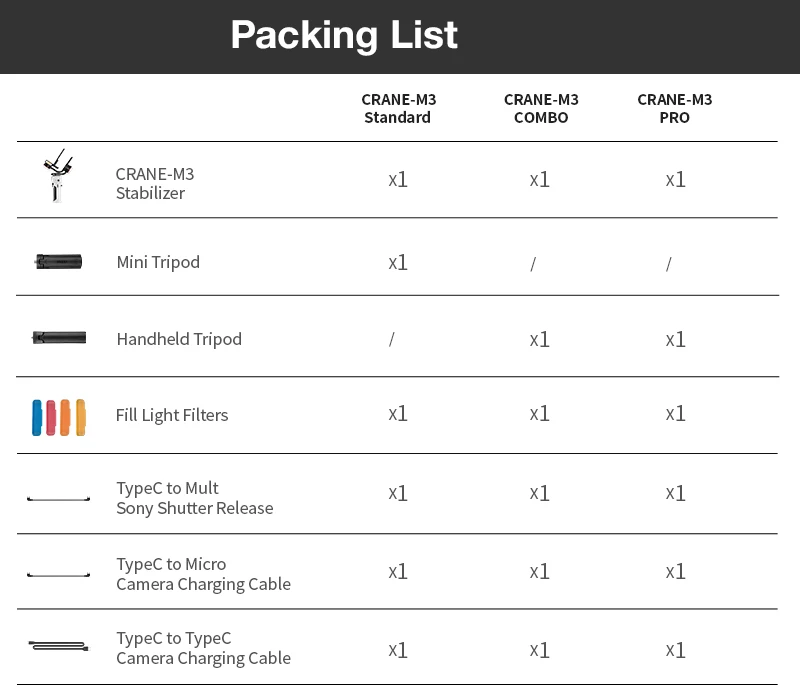Click the Handheld Tripod product icon
Screen dimensions: 800x700
[x=59, y=338]
